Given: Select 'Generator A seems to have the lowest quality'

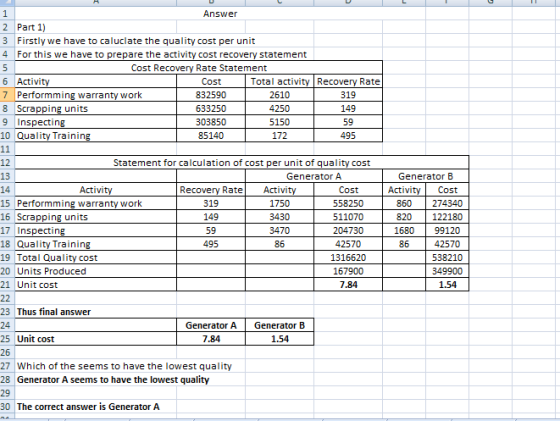Looking at the screenshot, I should [x=113, y=380].
